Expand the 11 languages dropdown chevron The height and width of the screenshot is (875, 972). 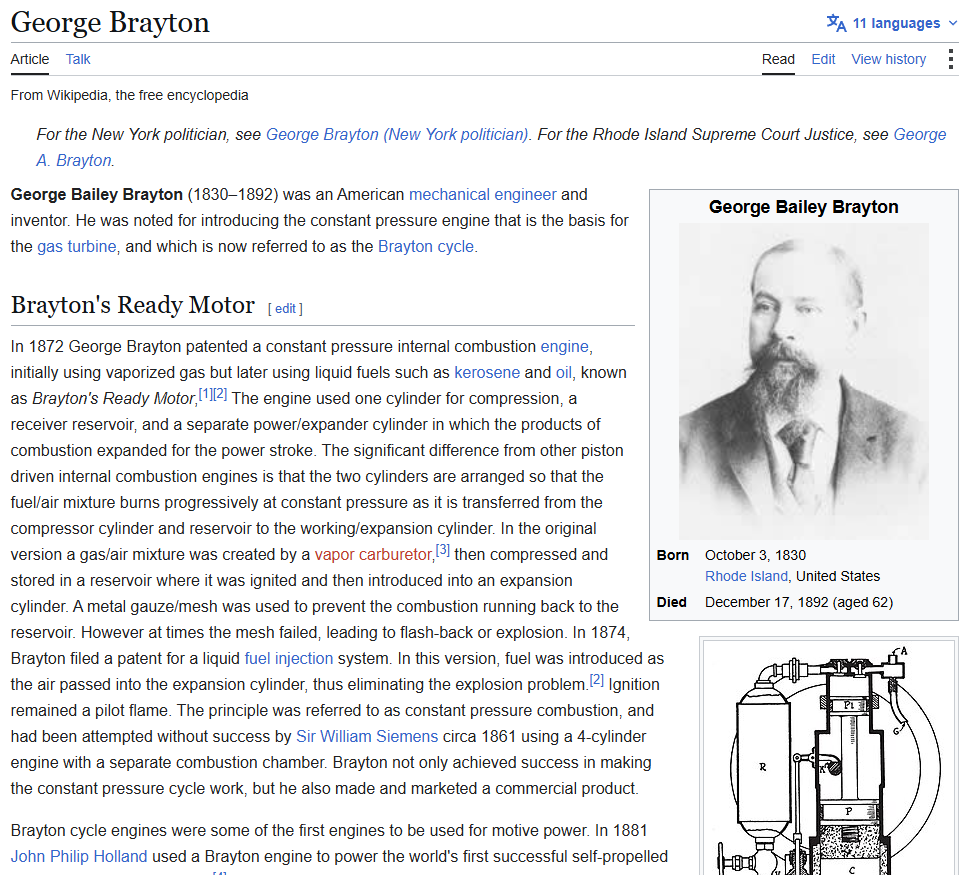tap(953, 24)
